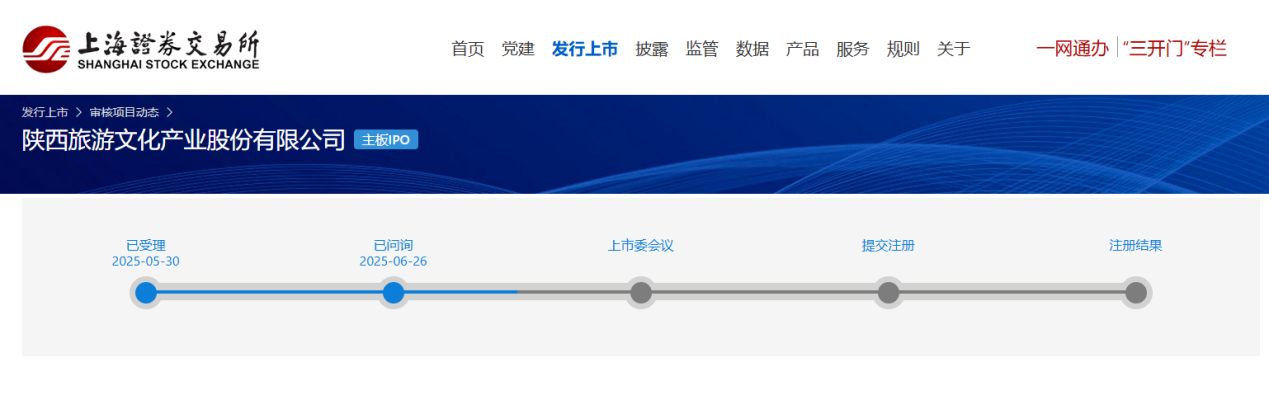Screen dimensions: 1269x400
Task: Select the 提交注册 timeline node
Action: pyautogui.click(x=888, y=293)
